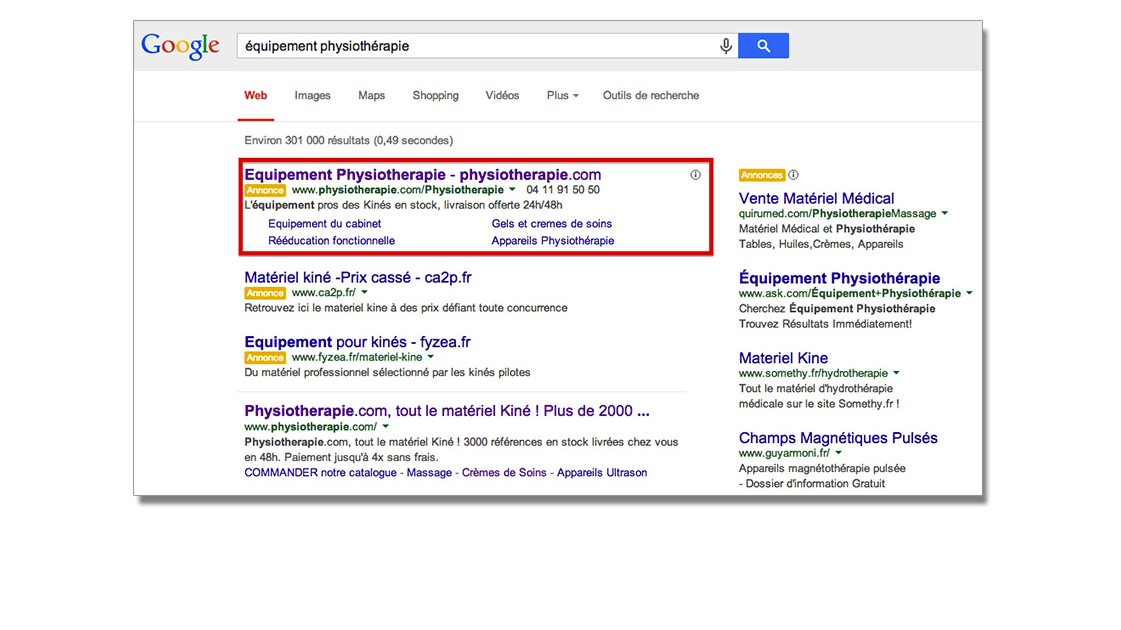Image resolution: width=1121 pixels, height=630 pixels.
Task: Expand arrow next to www.fyzea.fr/materiel-kine URL
Action: (x=430, y=357)
